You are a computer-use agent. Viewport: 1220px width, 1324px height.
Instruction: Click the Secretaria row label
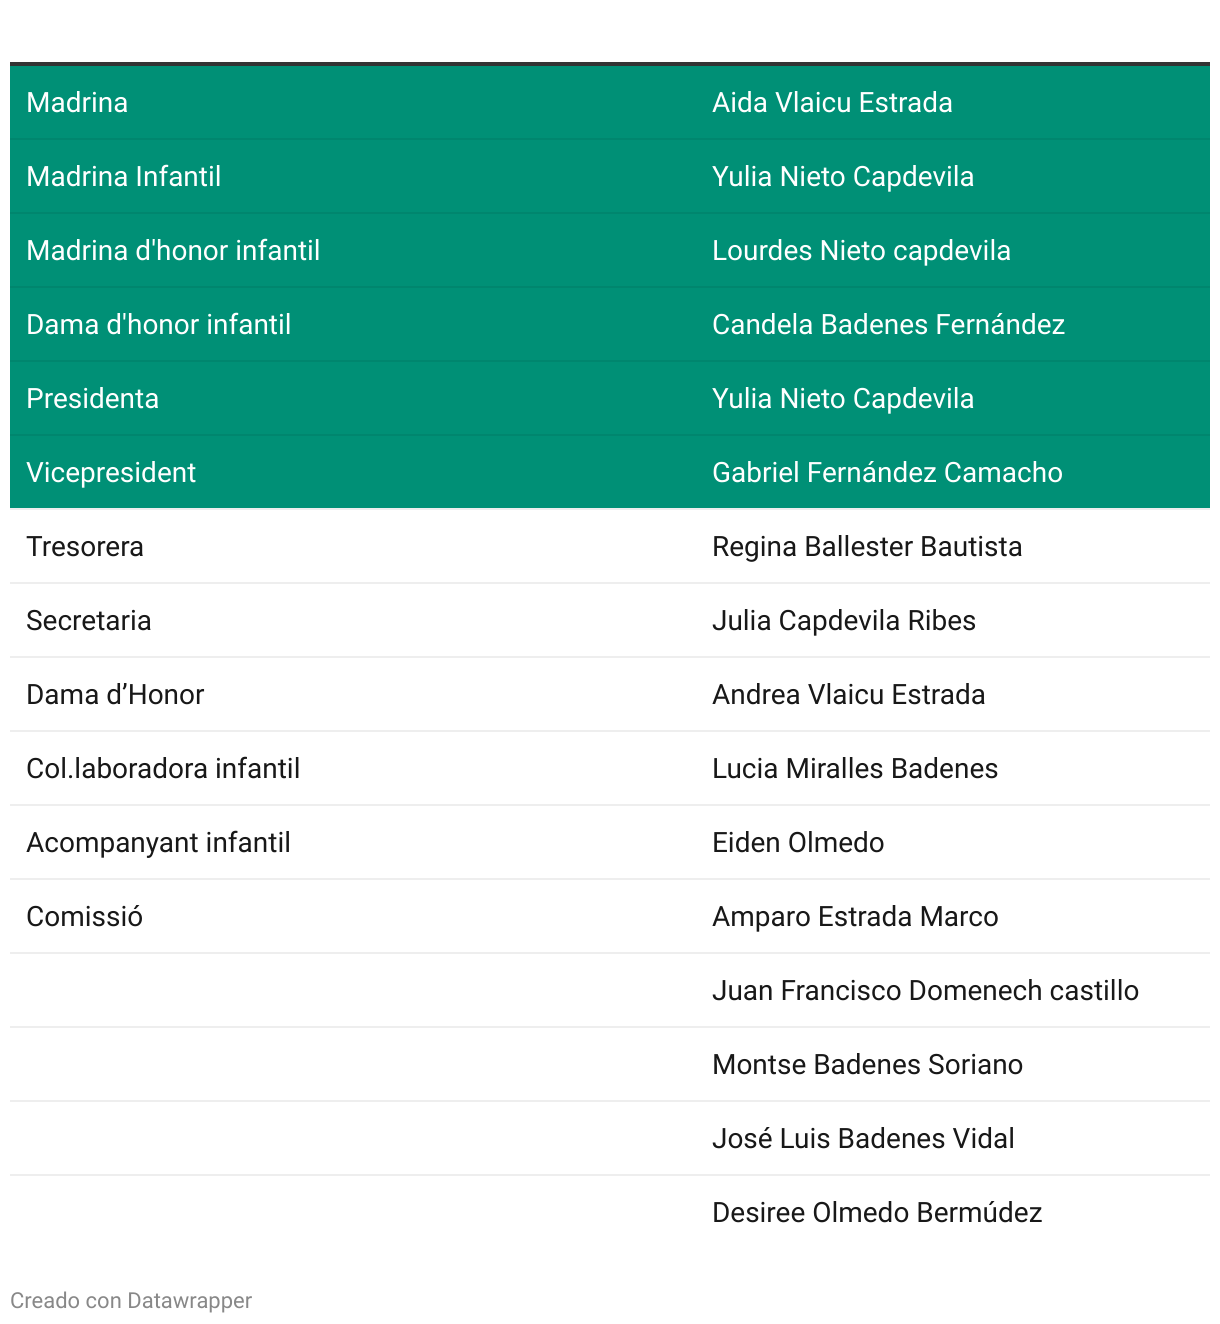coord(88,621)
